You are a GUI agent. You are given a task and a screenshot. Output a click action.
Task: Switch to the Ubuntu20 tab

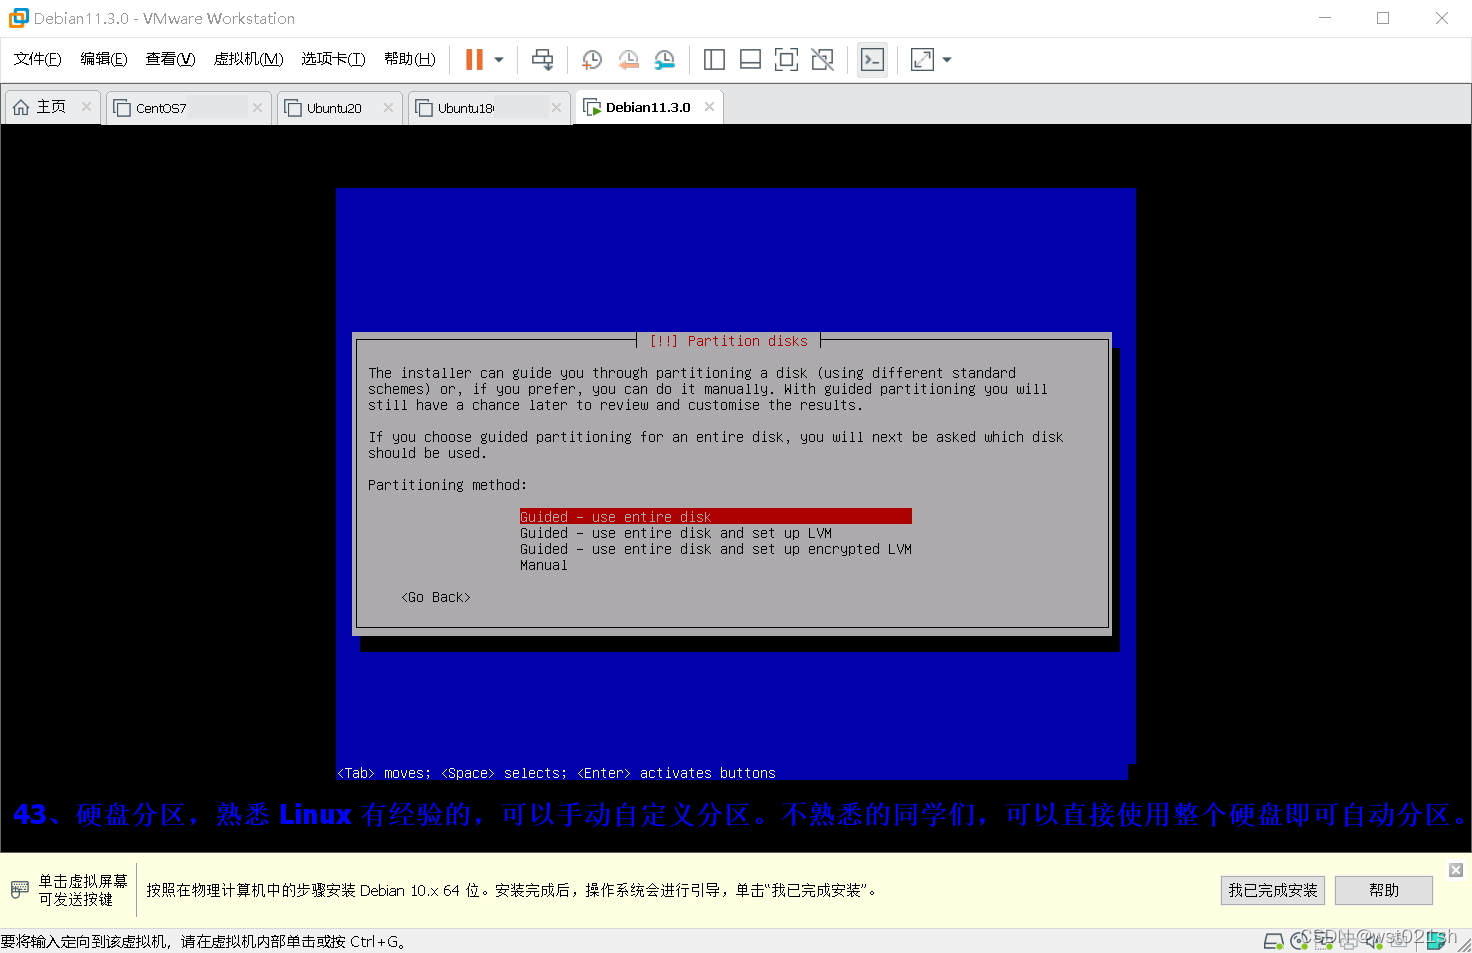pyautogui.click(x=338, y=107)
